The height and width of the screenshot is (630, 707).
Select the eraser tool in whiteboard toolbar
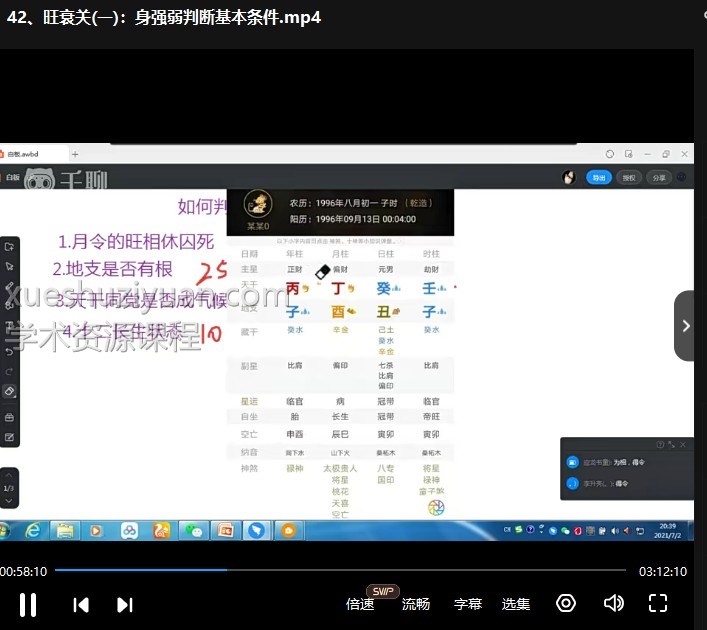coord(9,391)
